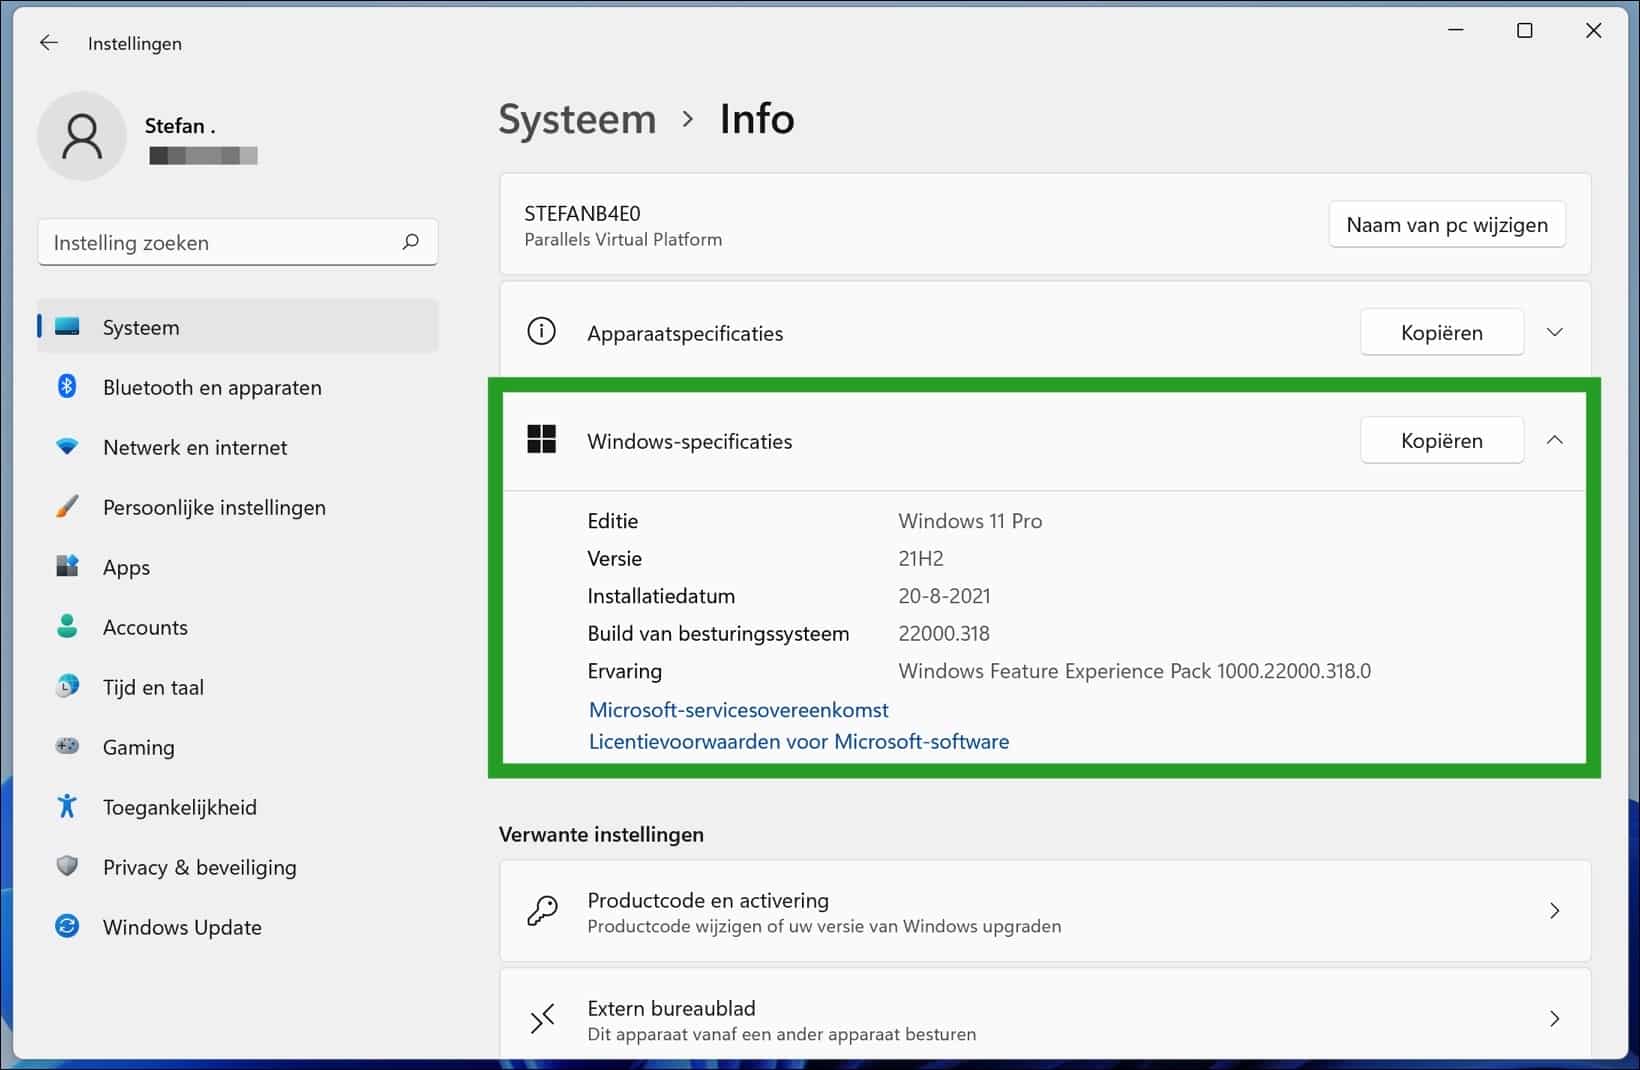1640x1070 pixels.
Task: Open Accounts settings category
Action: tap(238, 627)
